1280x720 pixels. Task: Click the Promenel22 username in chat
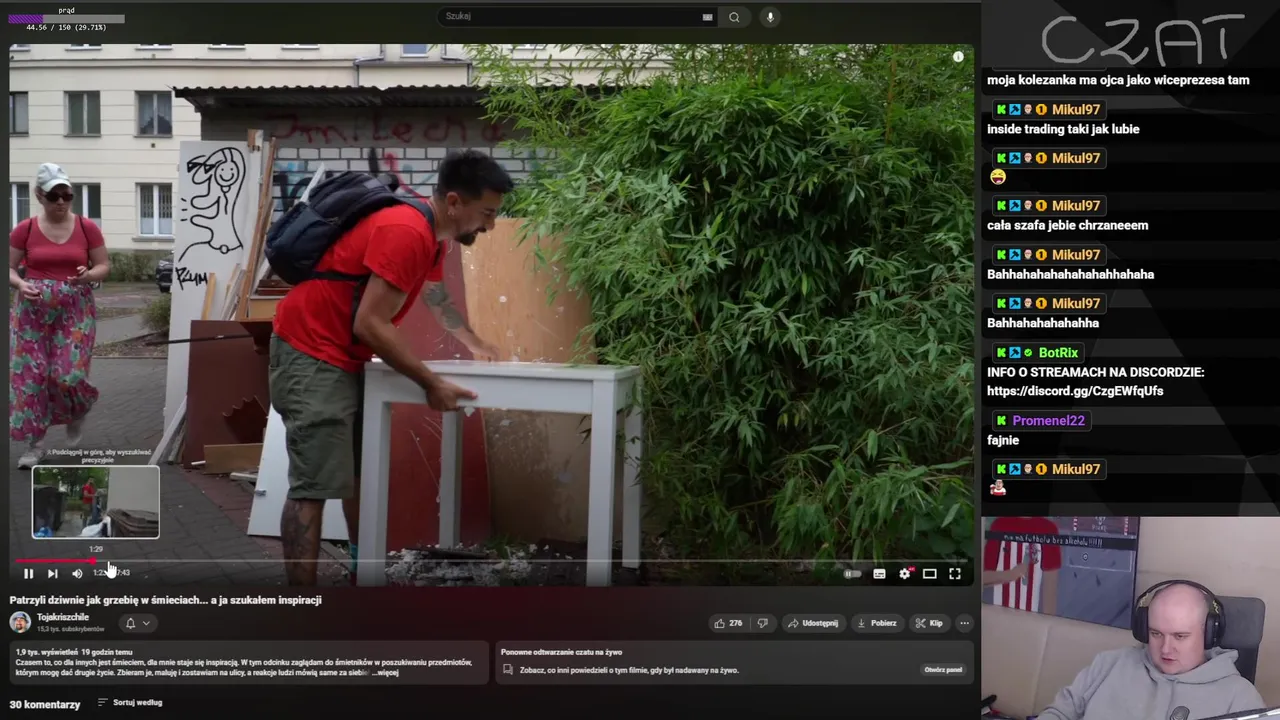[x=1048, y=420]
